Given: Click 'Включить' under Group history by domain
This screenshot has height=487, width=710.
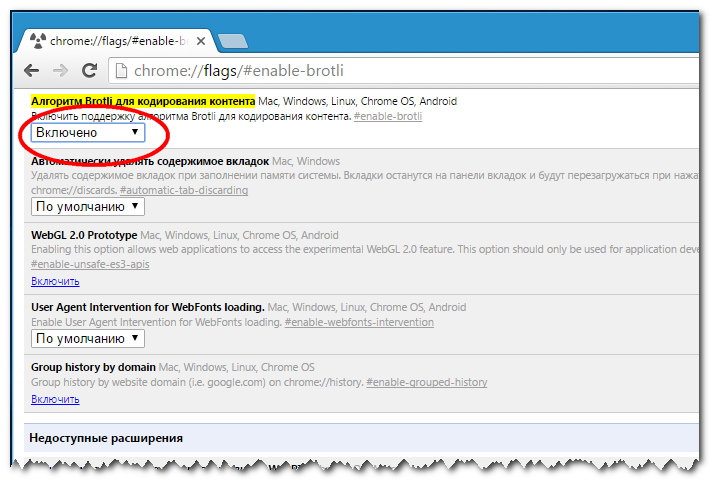Looking at the screenshot, I should pos(55,399).
